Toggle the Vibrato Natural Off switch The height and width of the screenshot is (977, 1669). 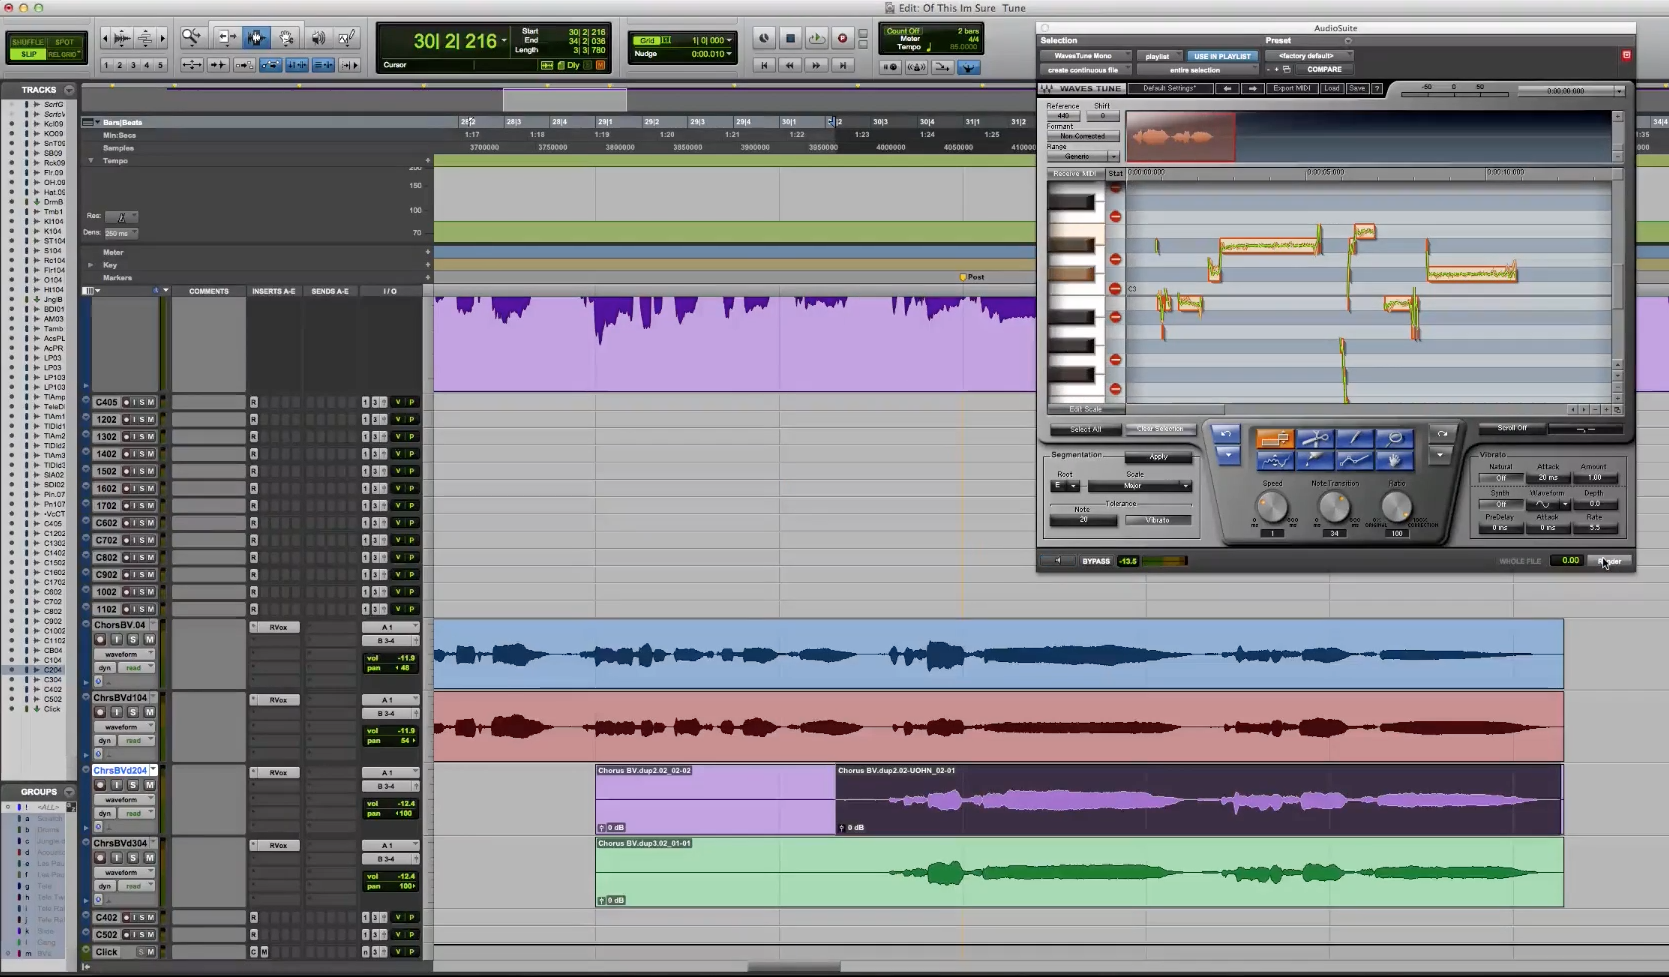pos(1501,478)
